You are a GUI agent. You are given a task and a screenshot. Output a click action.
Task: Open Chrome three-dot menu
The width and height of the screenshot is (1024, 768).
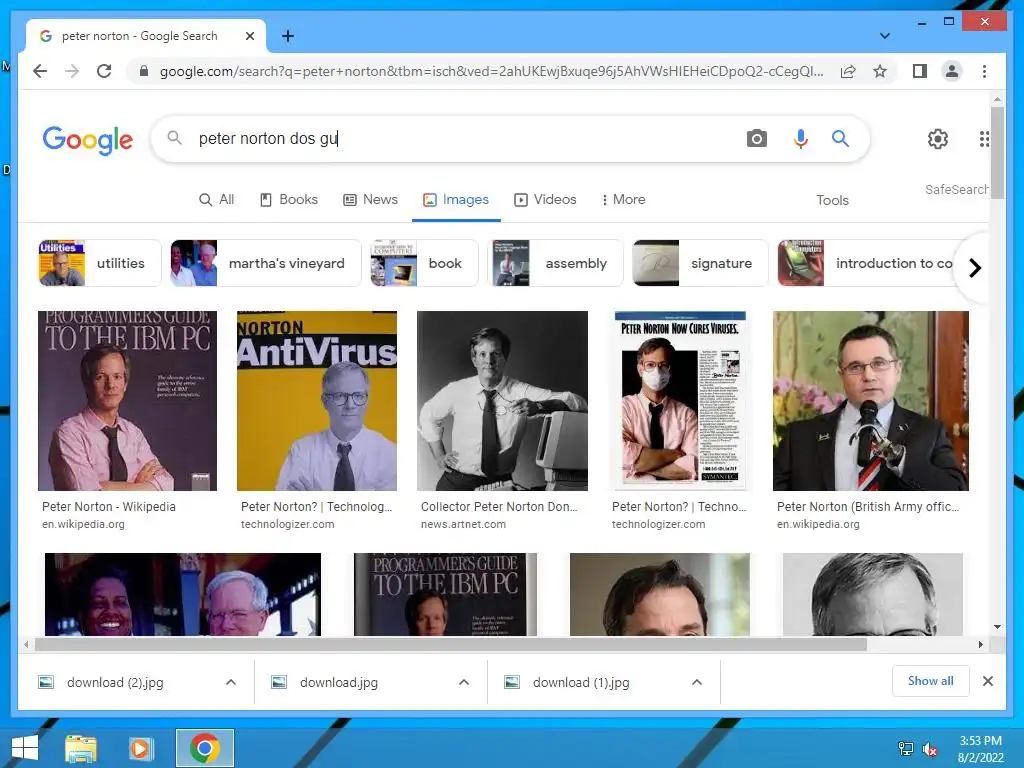[x=984, y=71]
